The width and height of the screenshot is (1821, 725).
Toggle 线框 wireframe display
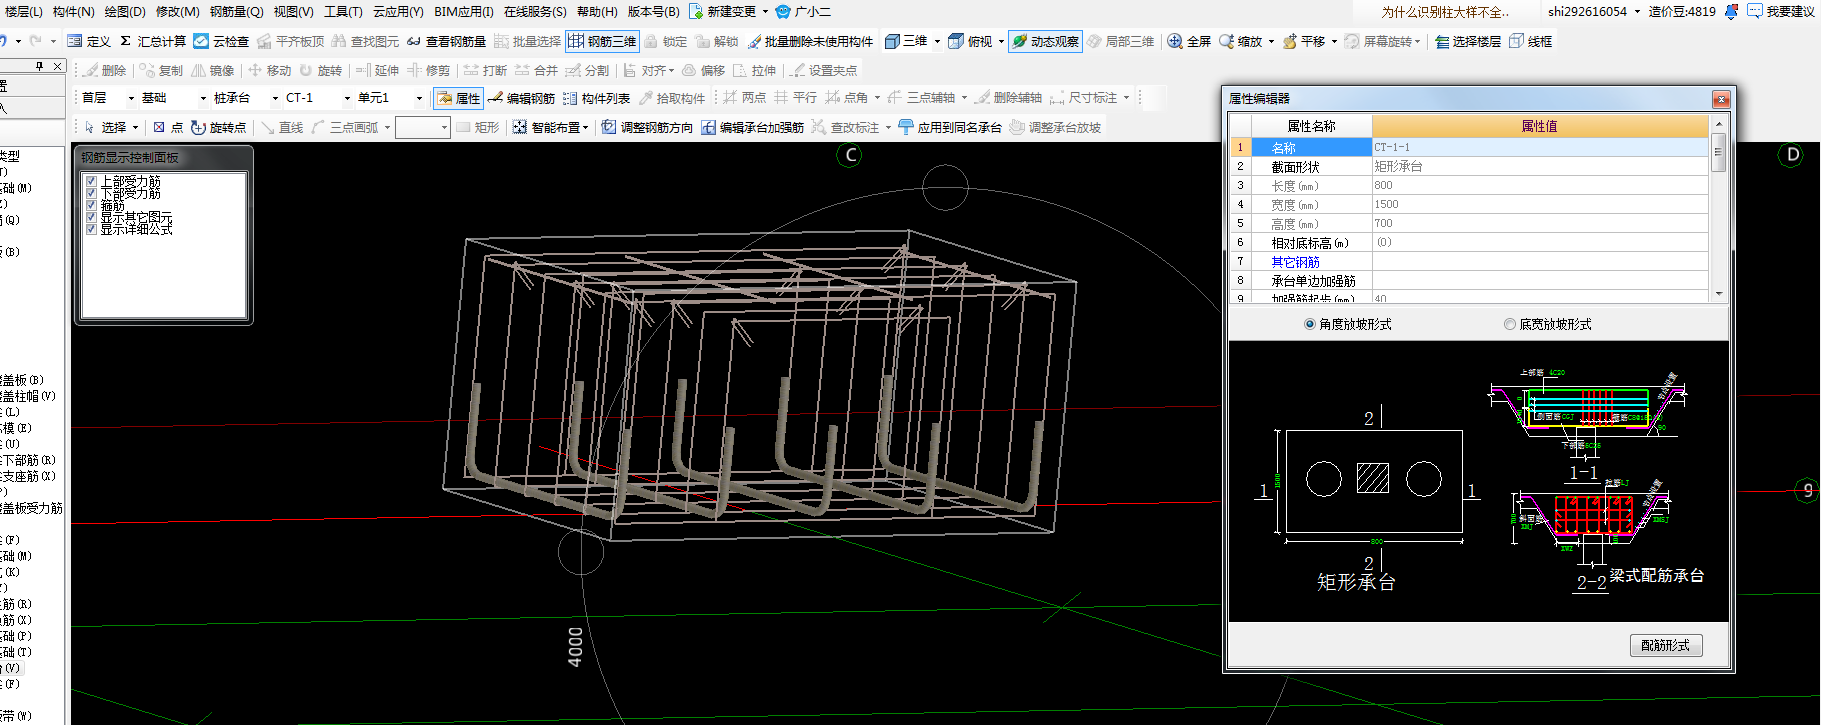(1531, 41)
